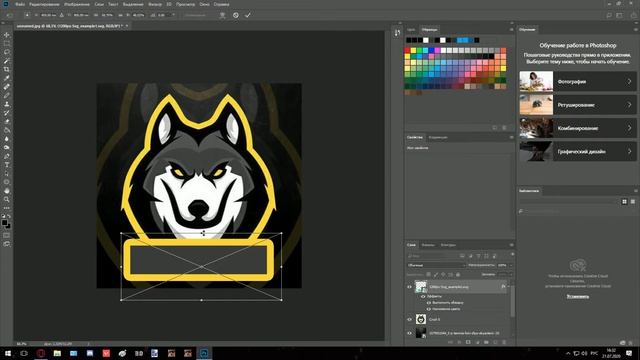This screenshot has width=640, height=360.
Task: Select the Eyedropper tool
Action: [x=7, y=78]
